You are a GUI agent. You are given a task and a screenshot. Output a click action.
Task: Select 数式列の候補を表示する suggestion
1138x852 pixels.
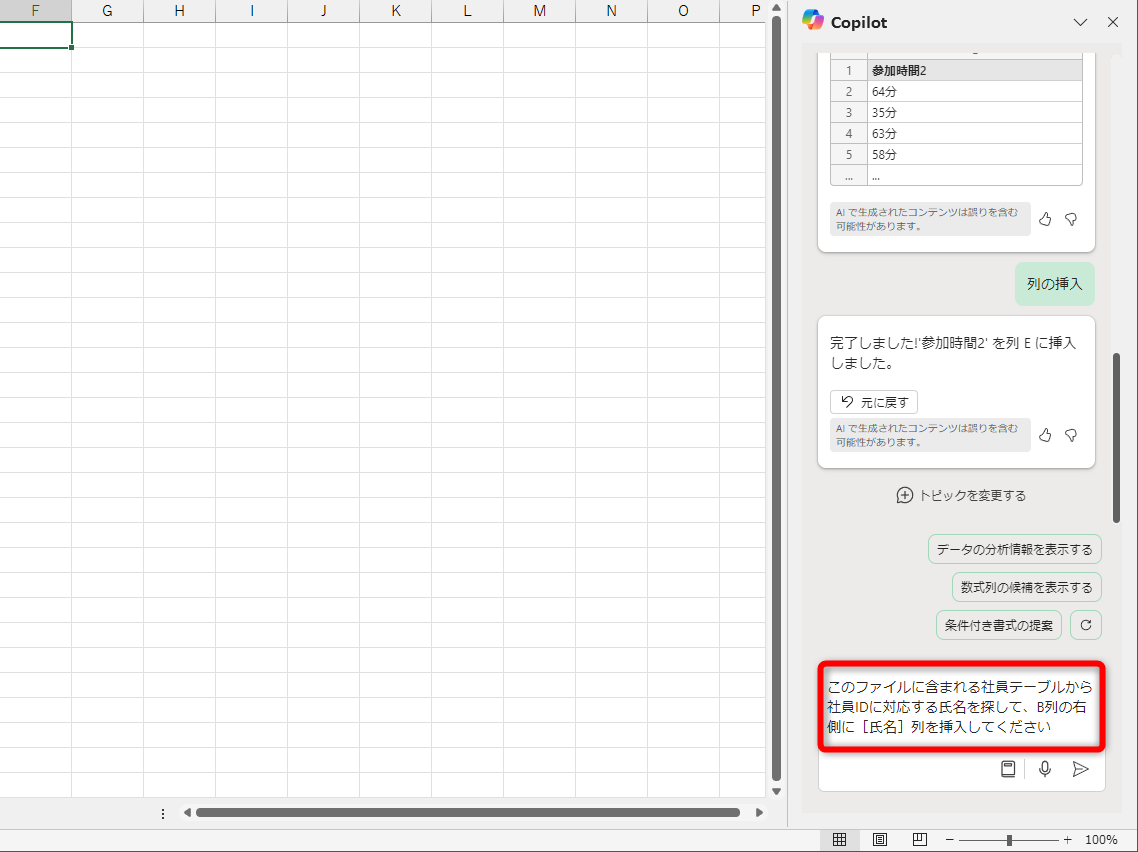click(1026, 587)
